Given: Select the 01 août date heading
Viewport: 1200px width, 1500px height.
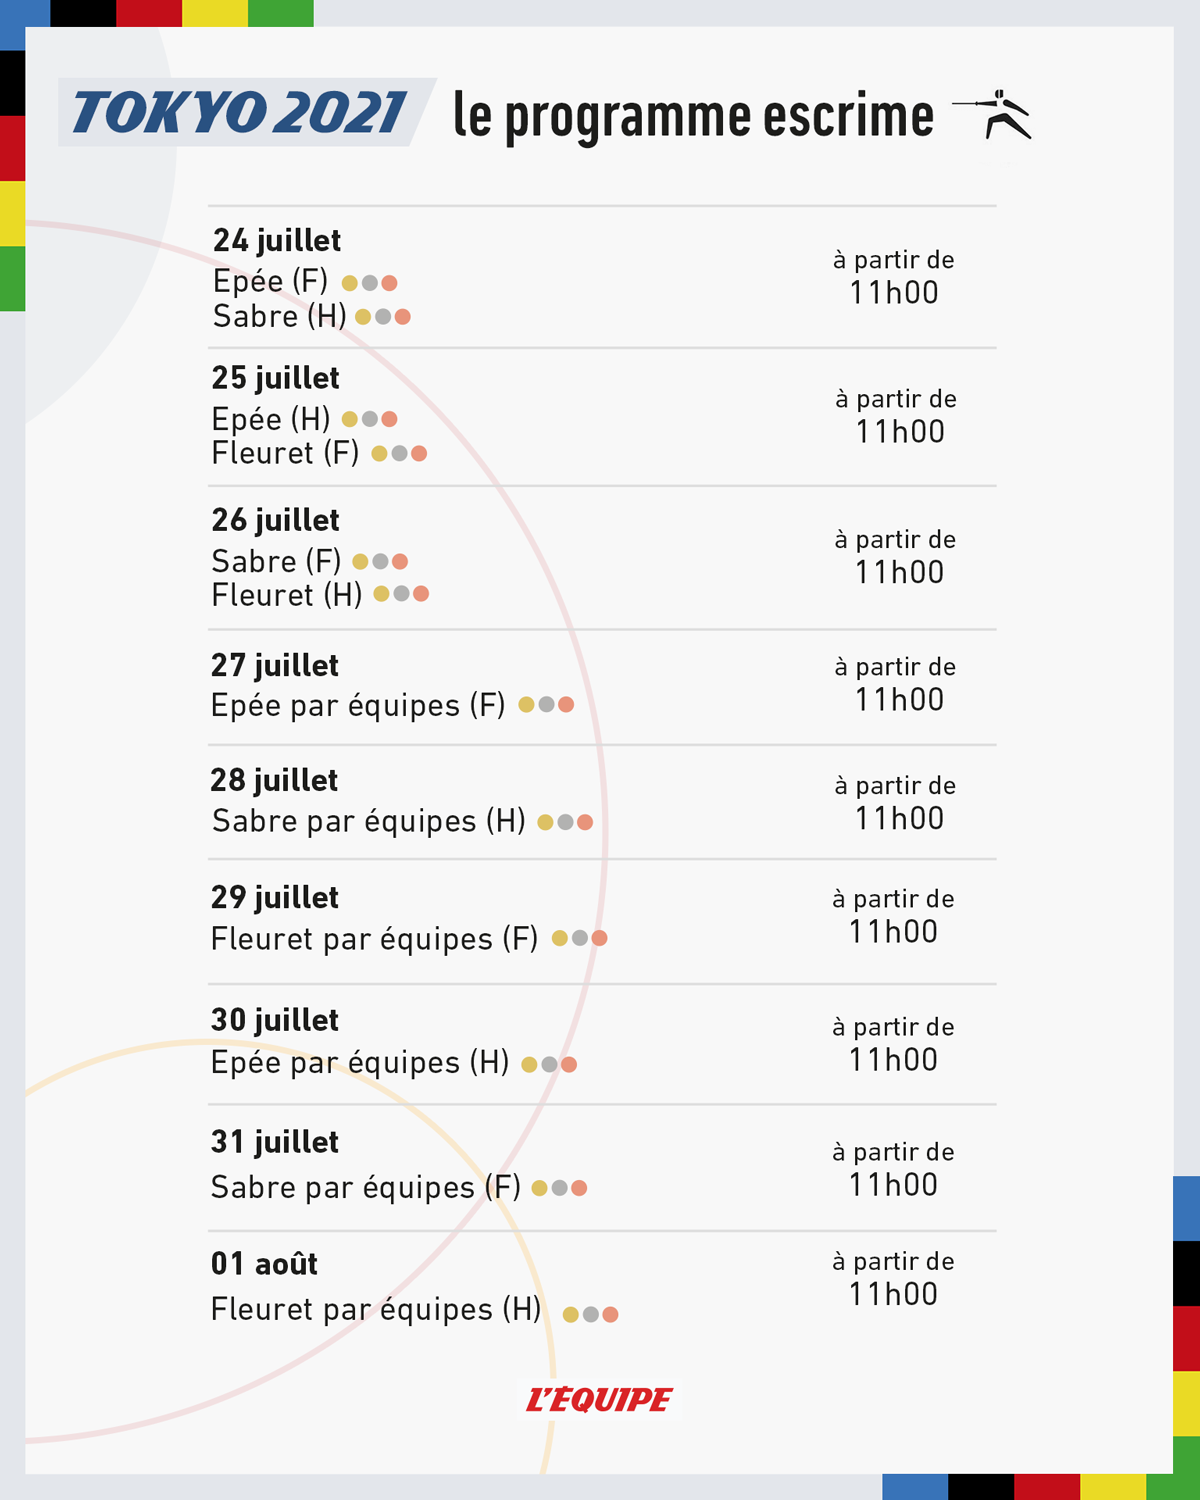Looking at the screenshot, I should click(264, 1264).
